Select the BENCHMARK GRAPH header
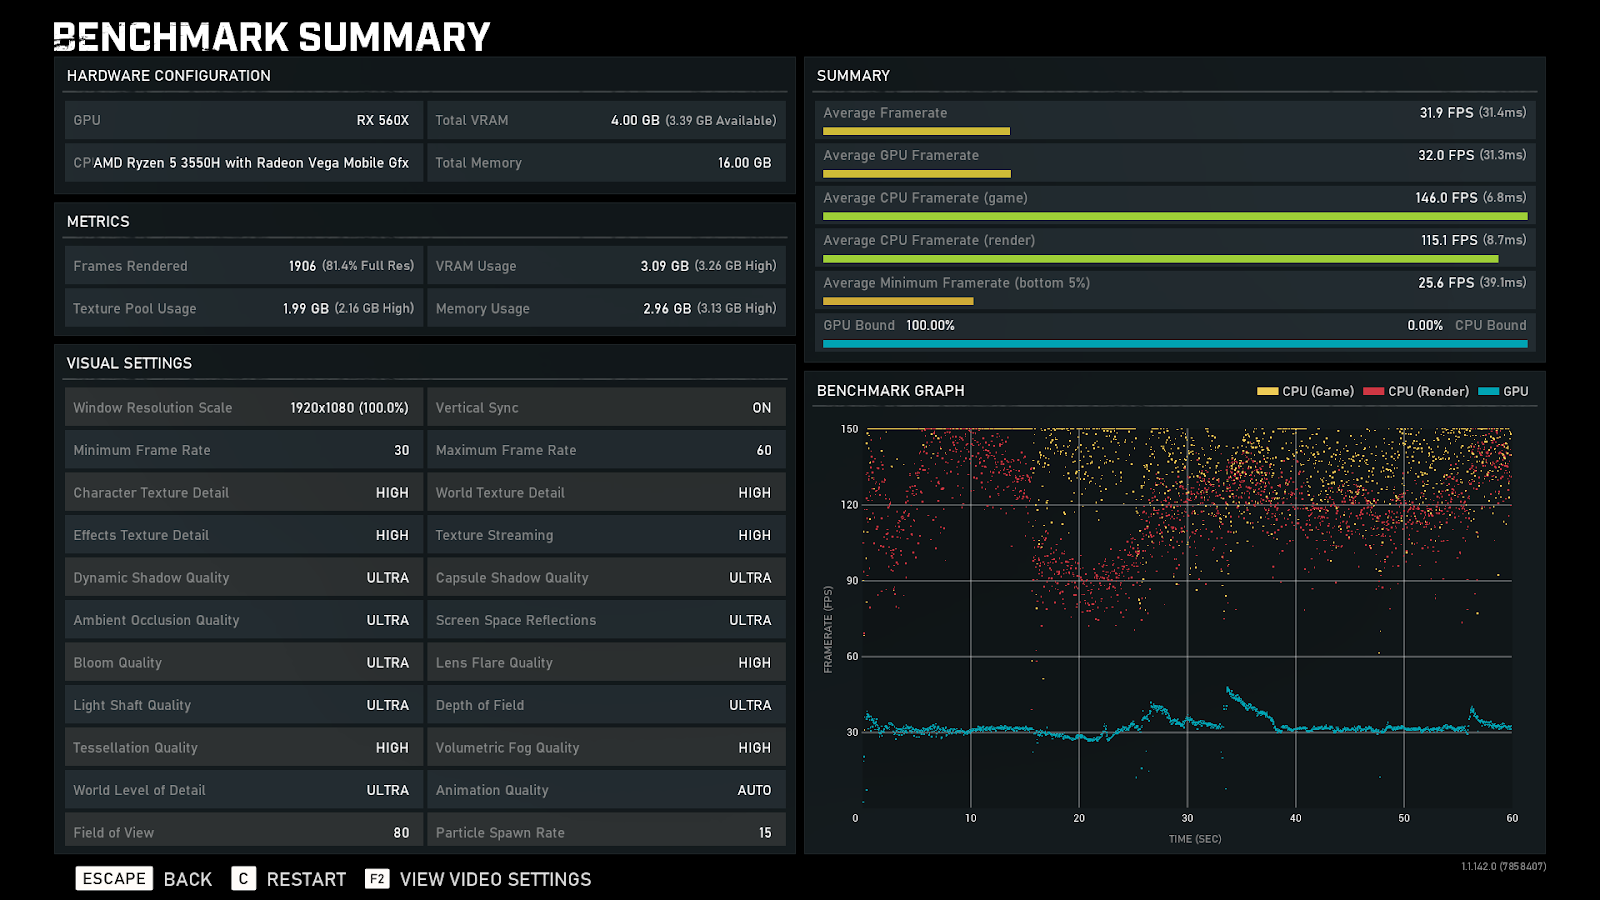The width and height of the screenshot is (1600, 900). click(x=891, y=391)
